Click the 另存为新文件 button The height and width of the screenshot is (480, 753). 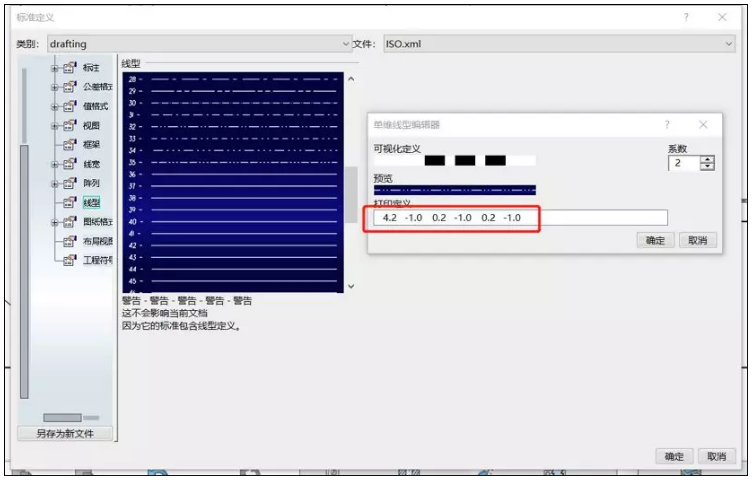(65, 433)
